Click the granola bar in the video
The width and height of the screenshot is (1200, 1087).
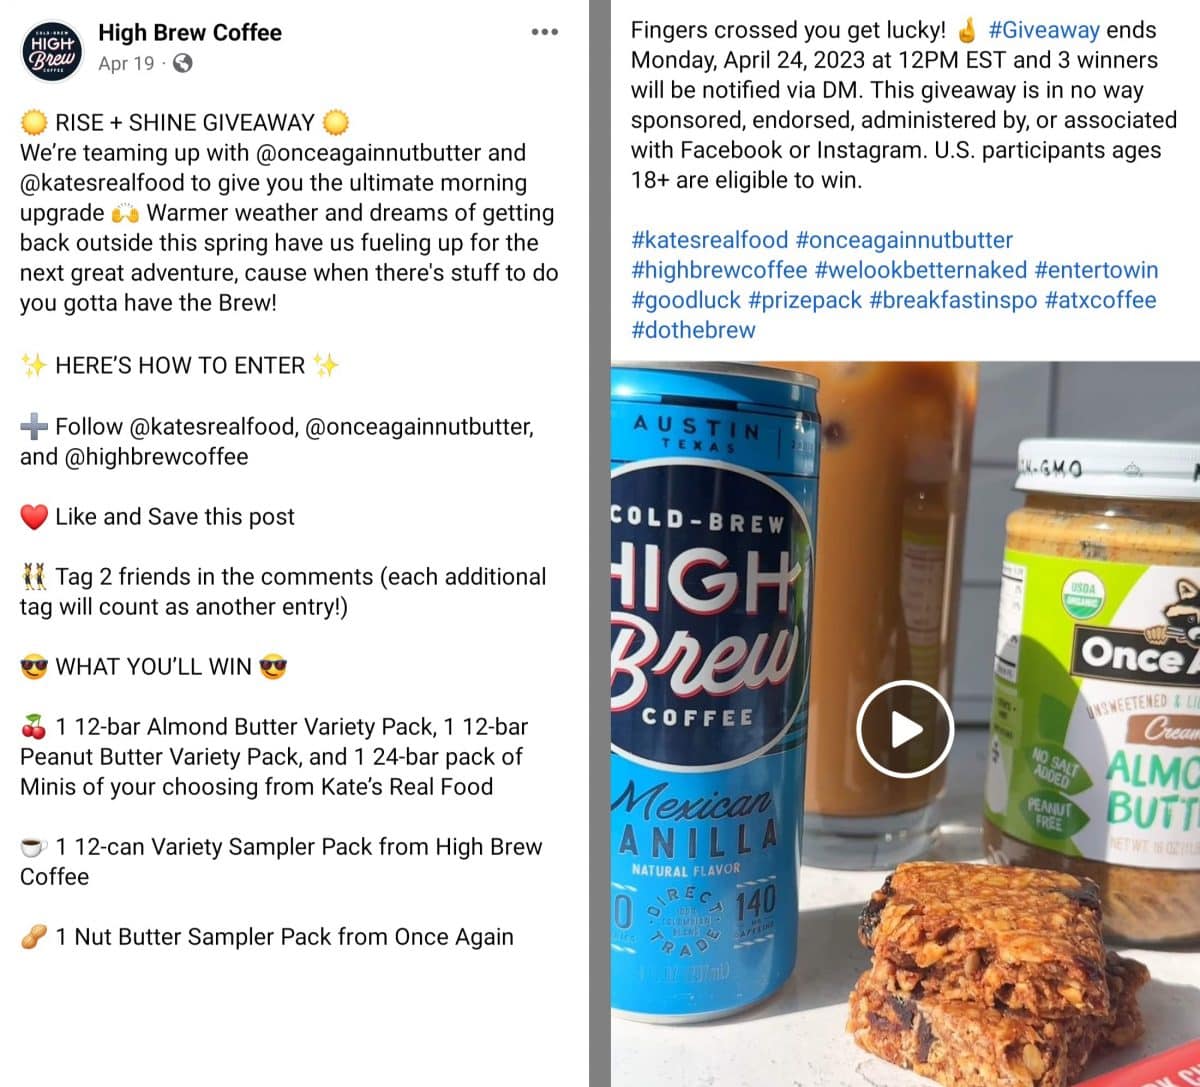click(995, 975)
